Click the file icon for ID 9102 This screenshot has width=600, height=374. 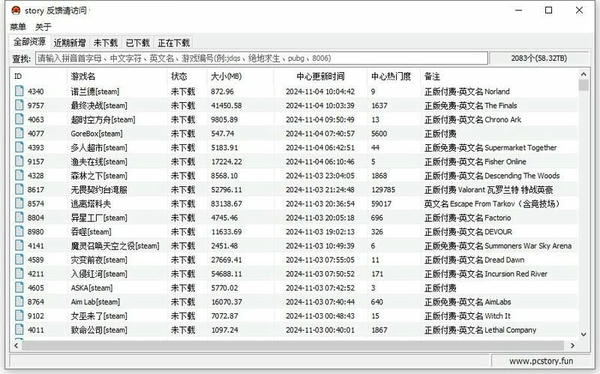coord(19,315)
